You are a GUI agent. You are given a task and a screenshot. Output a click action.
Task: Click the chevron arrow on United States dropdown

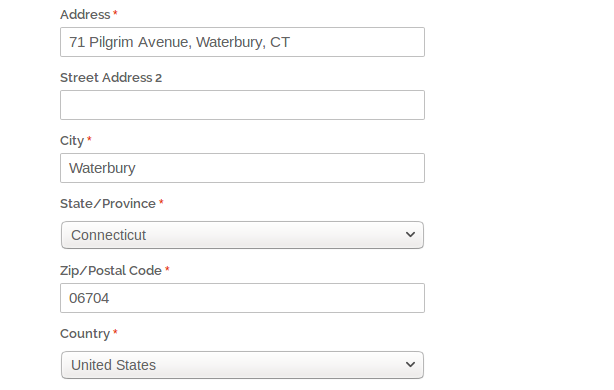point(410,365)
